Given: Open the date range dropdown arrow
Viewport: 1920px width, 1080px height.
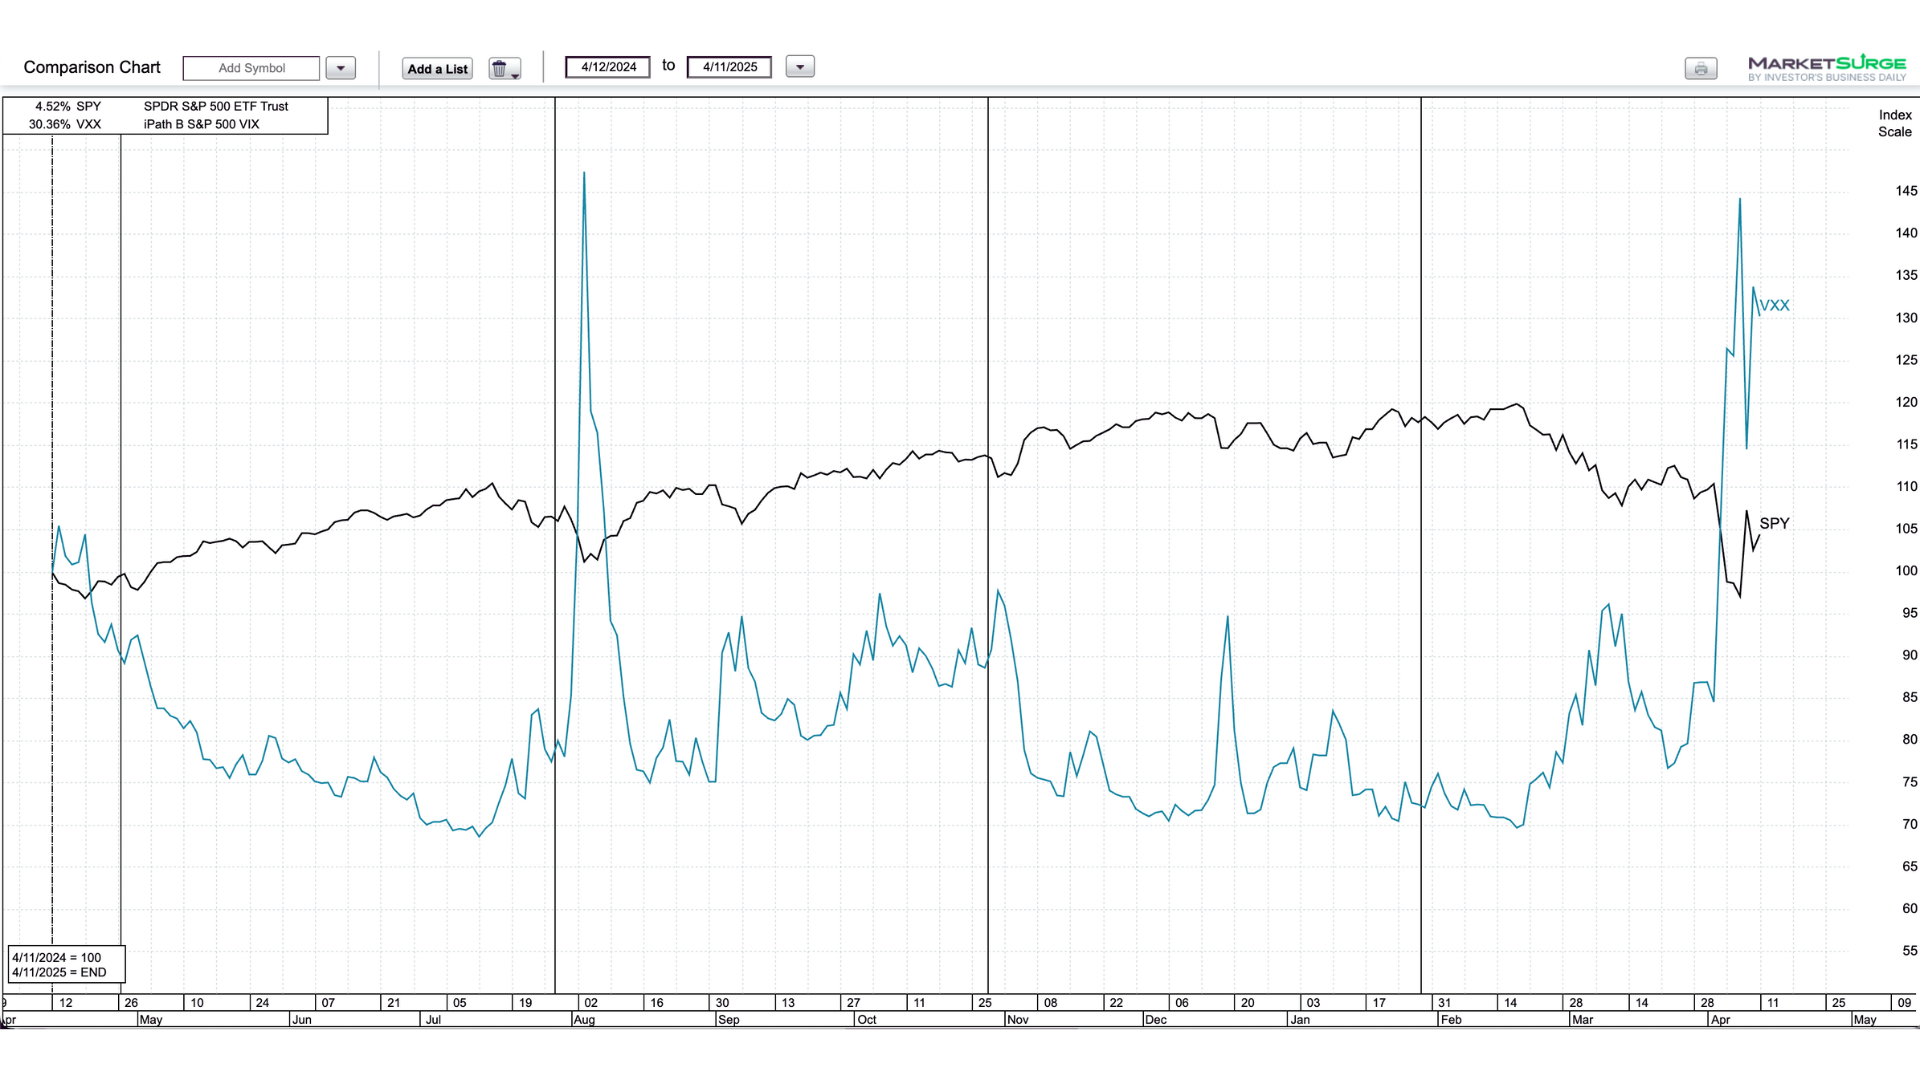Looking at the screenshot, I should pos(800,67).
